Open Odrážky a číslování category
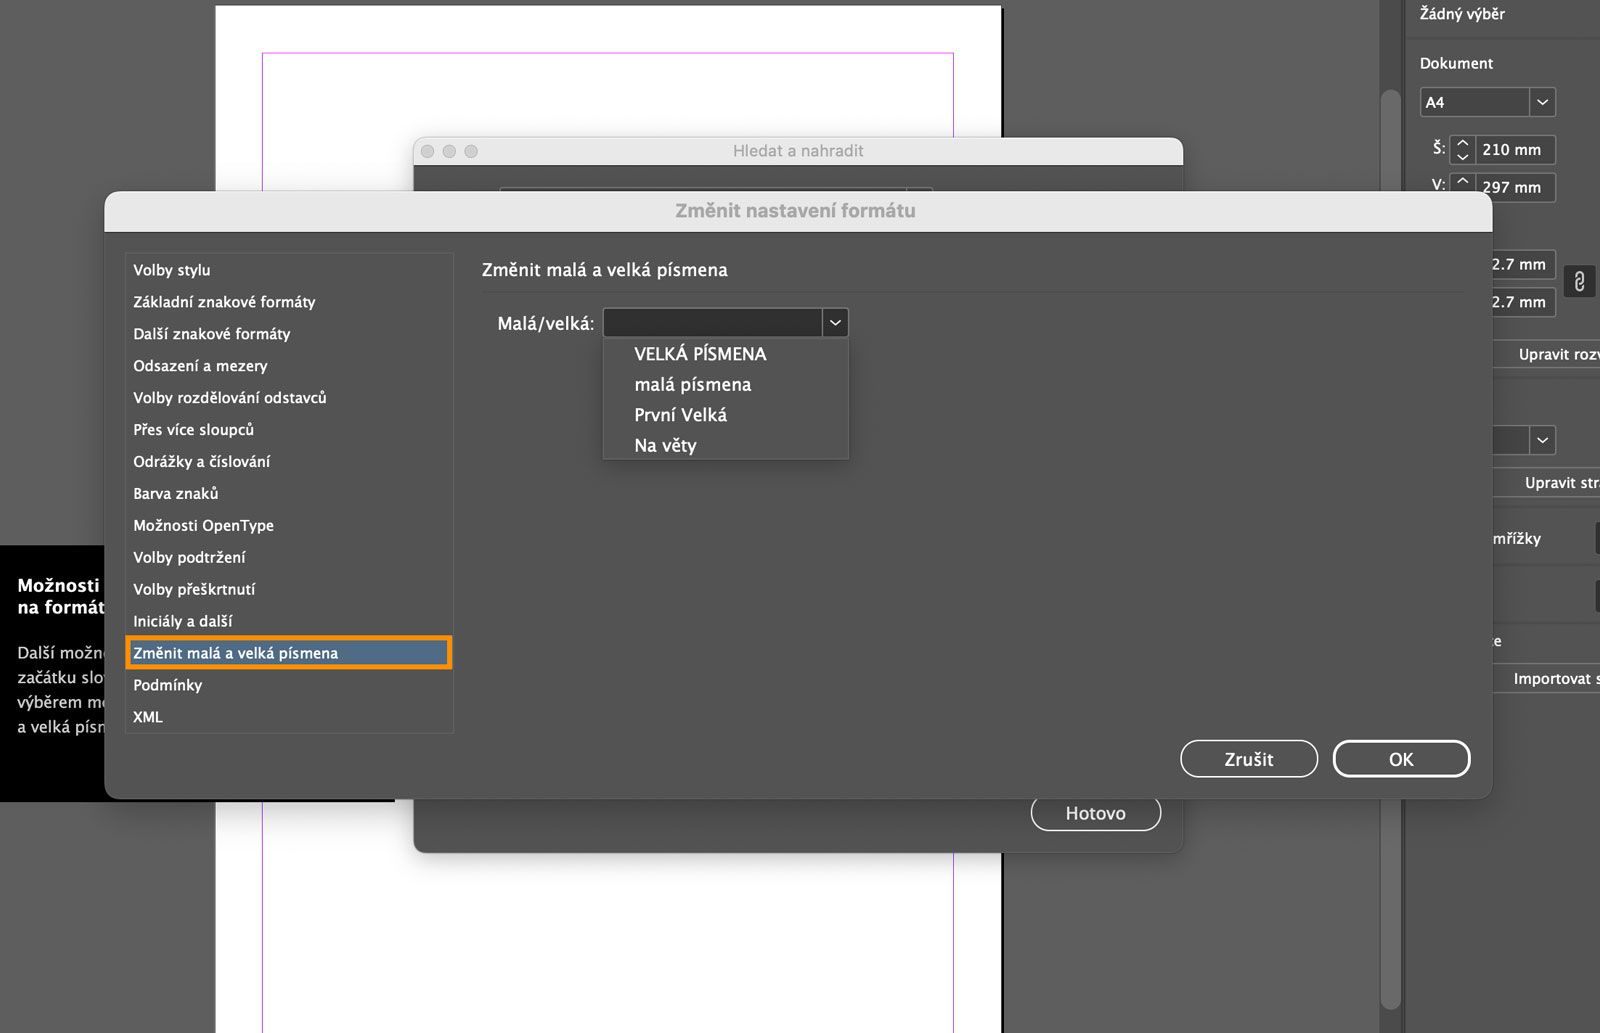 (x=289, y=462)
